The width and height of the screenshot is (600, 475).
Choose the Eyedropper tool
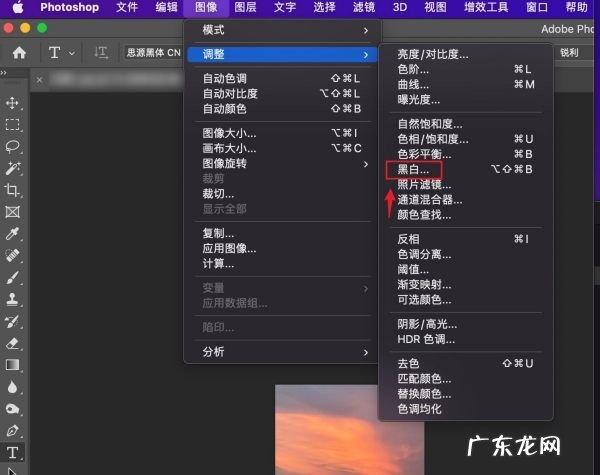[x=13, y=233]
